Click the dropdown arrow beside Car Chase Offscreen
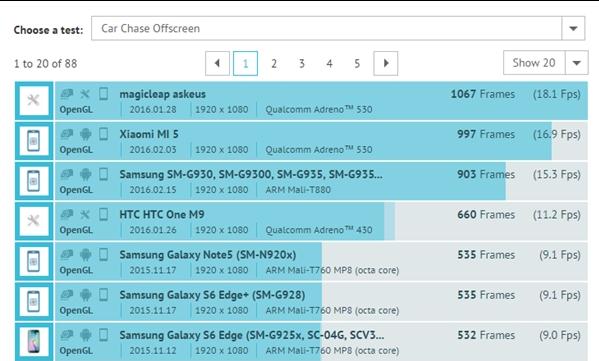Screen dimensions: 599x361 pos(573,28)
